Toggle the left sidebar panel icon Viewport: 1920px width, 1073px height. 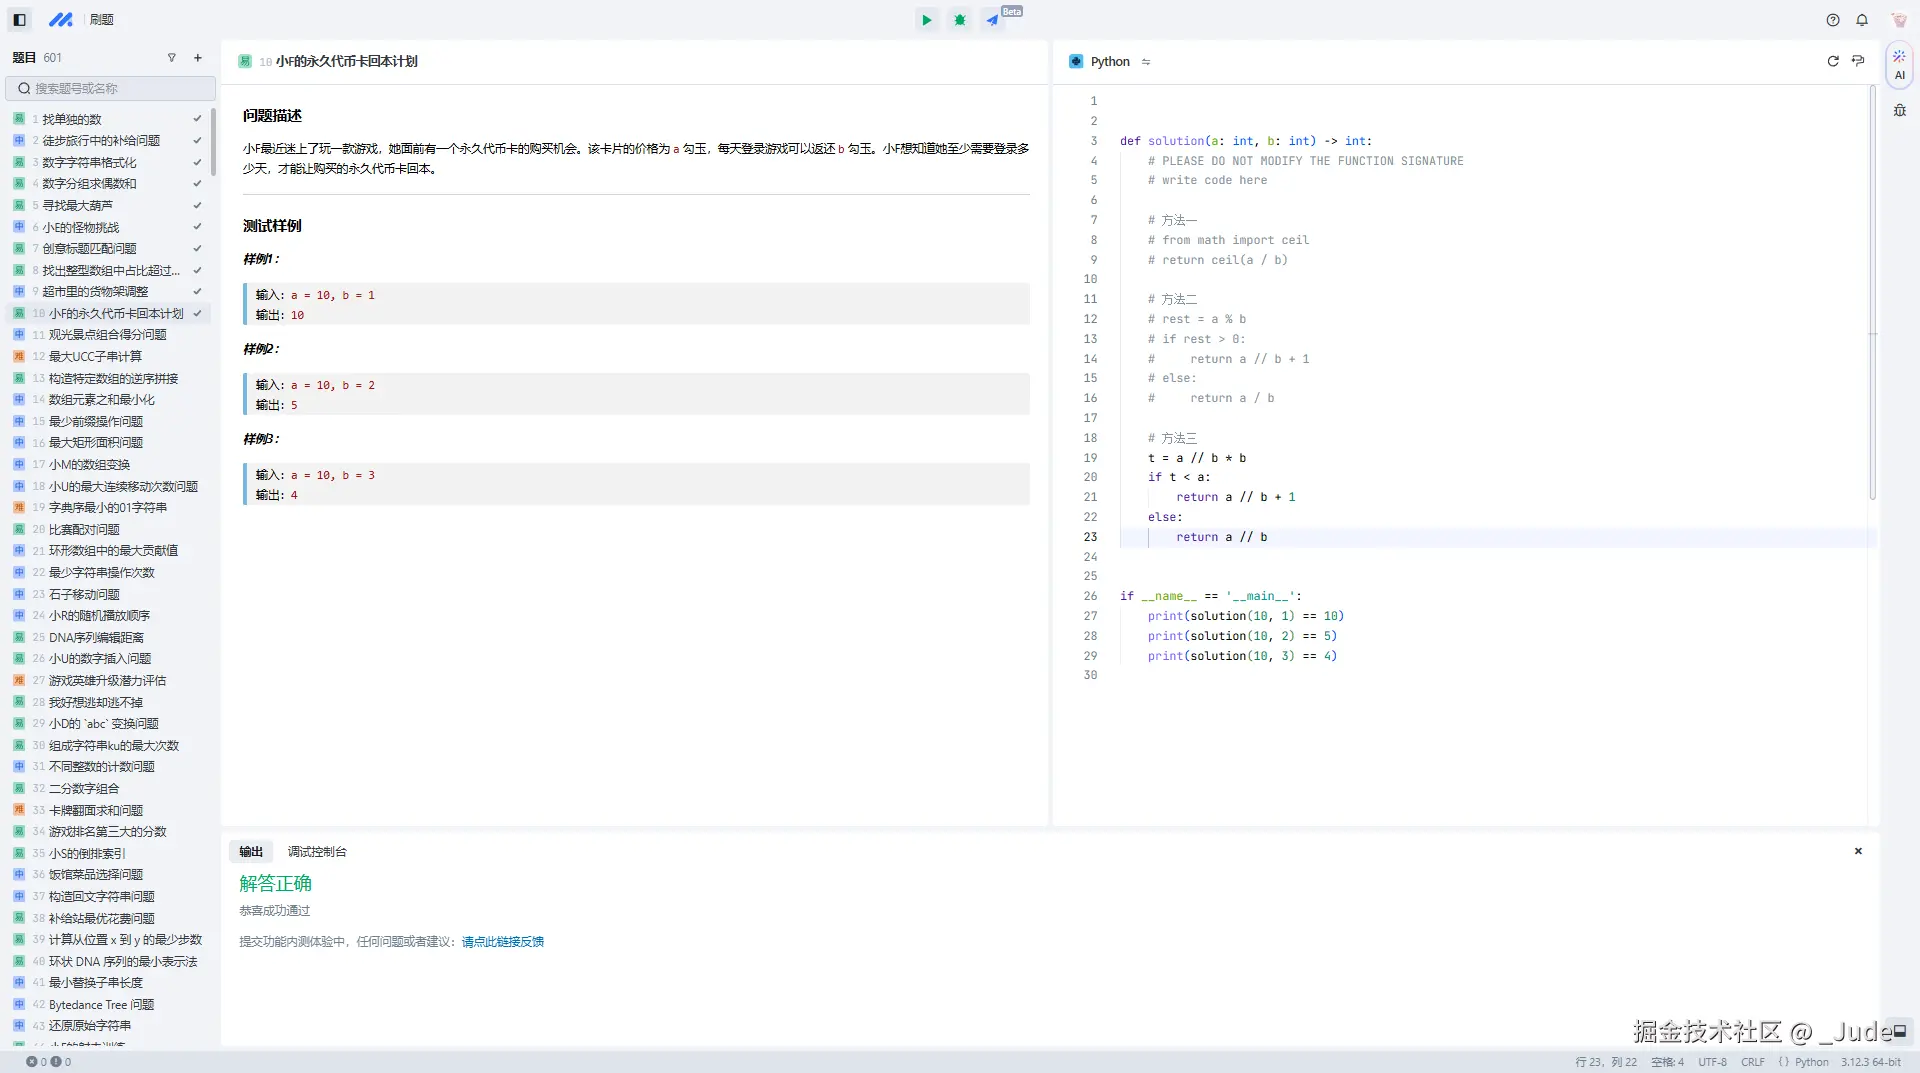19,19
